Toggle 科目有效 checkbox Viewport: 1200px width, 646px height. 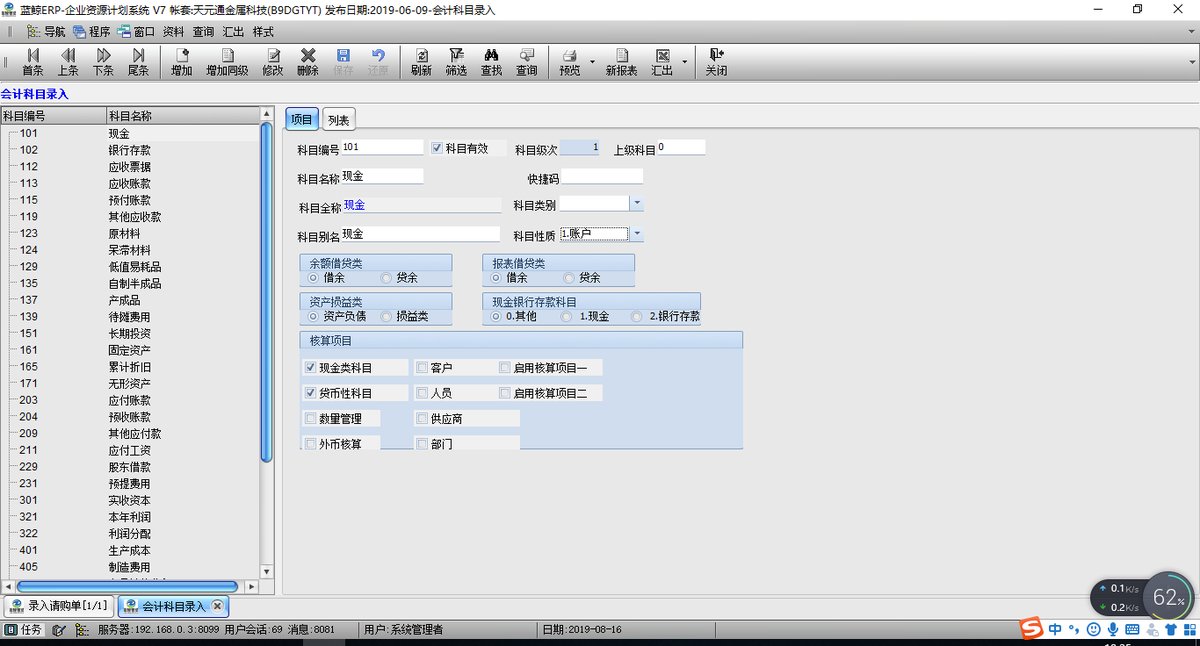point(437,148)
